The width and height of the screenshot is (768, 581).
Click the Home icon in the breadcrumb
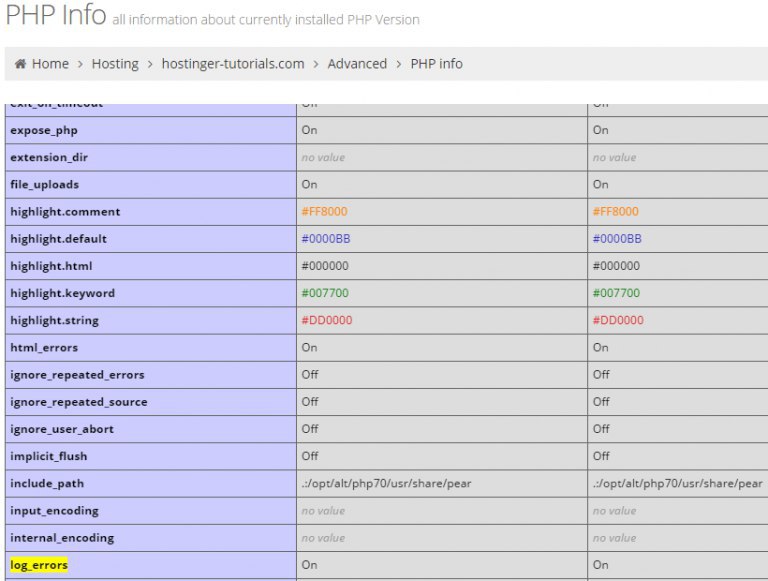20,64
